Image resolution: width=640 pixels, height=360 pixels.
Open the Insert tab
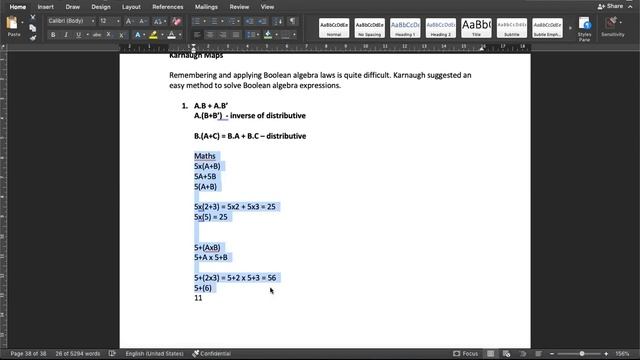(45, 7)
